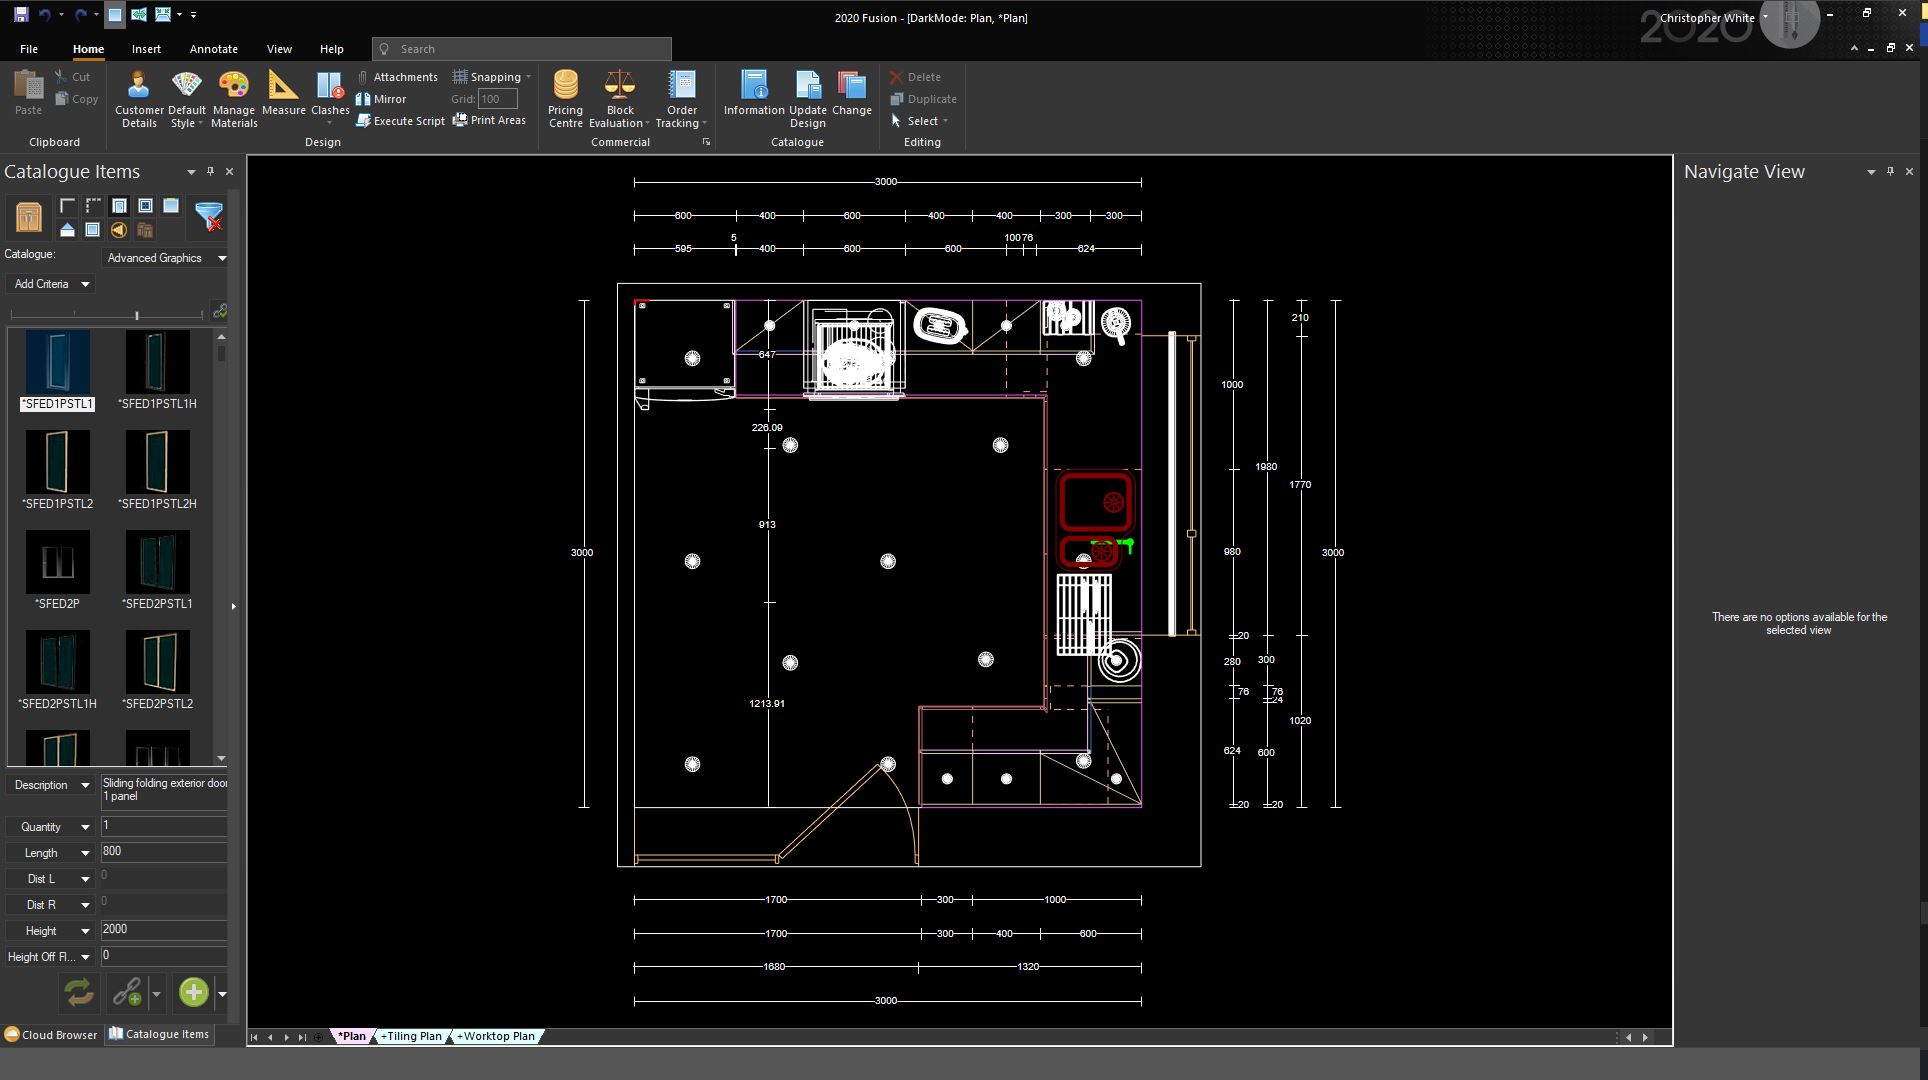Switch to the Annotate ribbon tab

coord(214,49)
